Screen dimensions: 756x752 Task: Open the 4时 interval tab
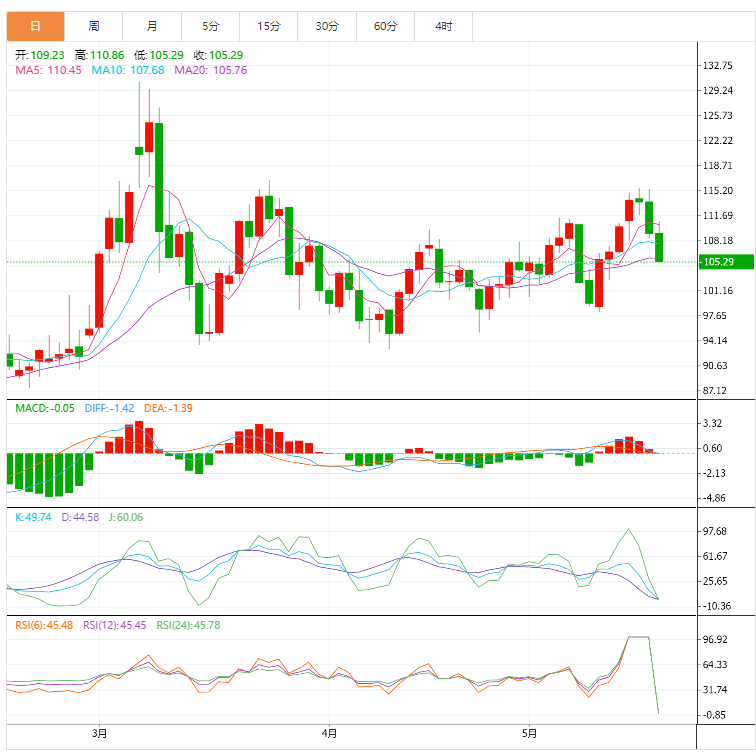pos(444,27)
